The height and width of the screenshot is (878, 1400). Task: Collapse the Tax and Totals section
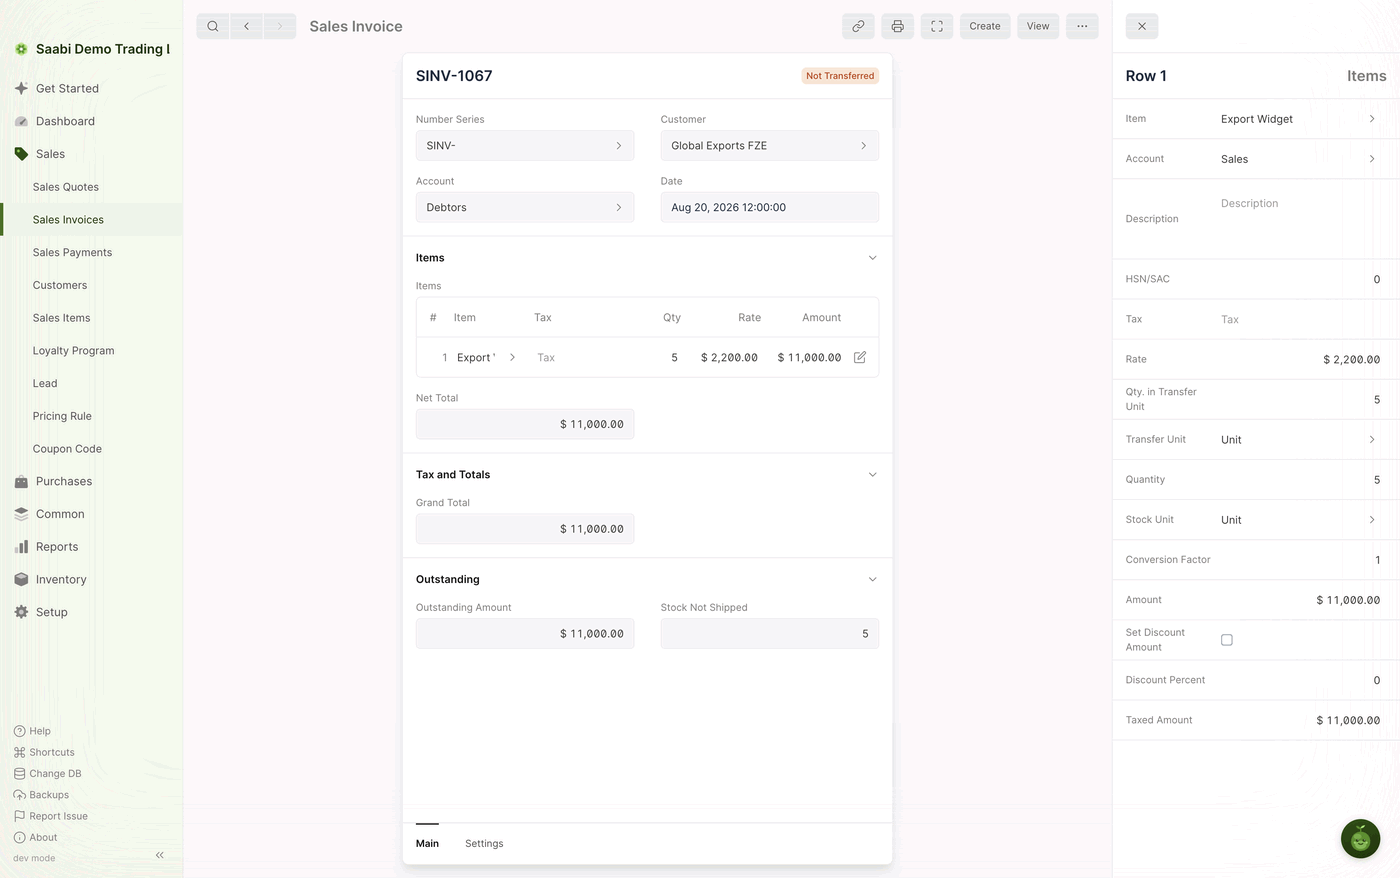tap(872, 475)
